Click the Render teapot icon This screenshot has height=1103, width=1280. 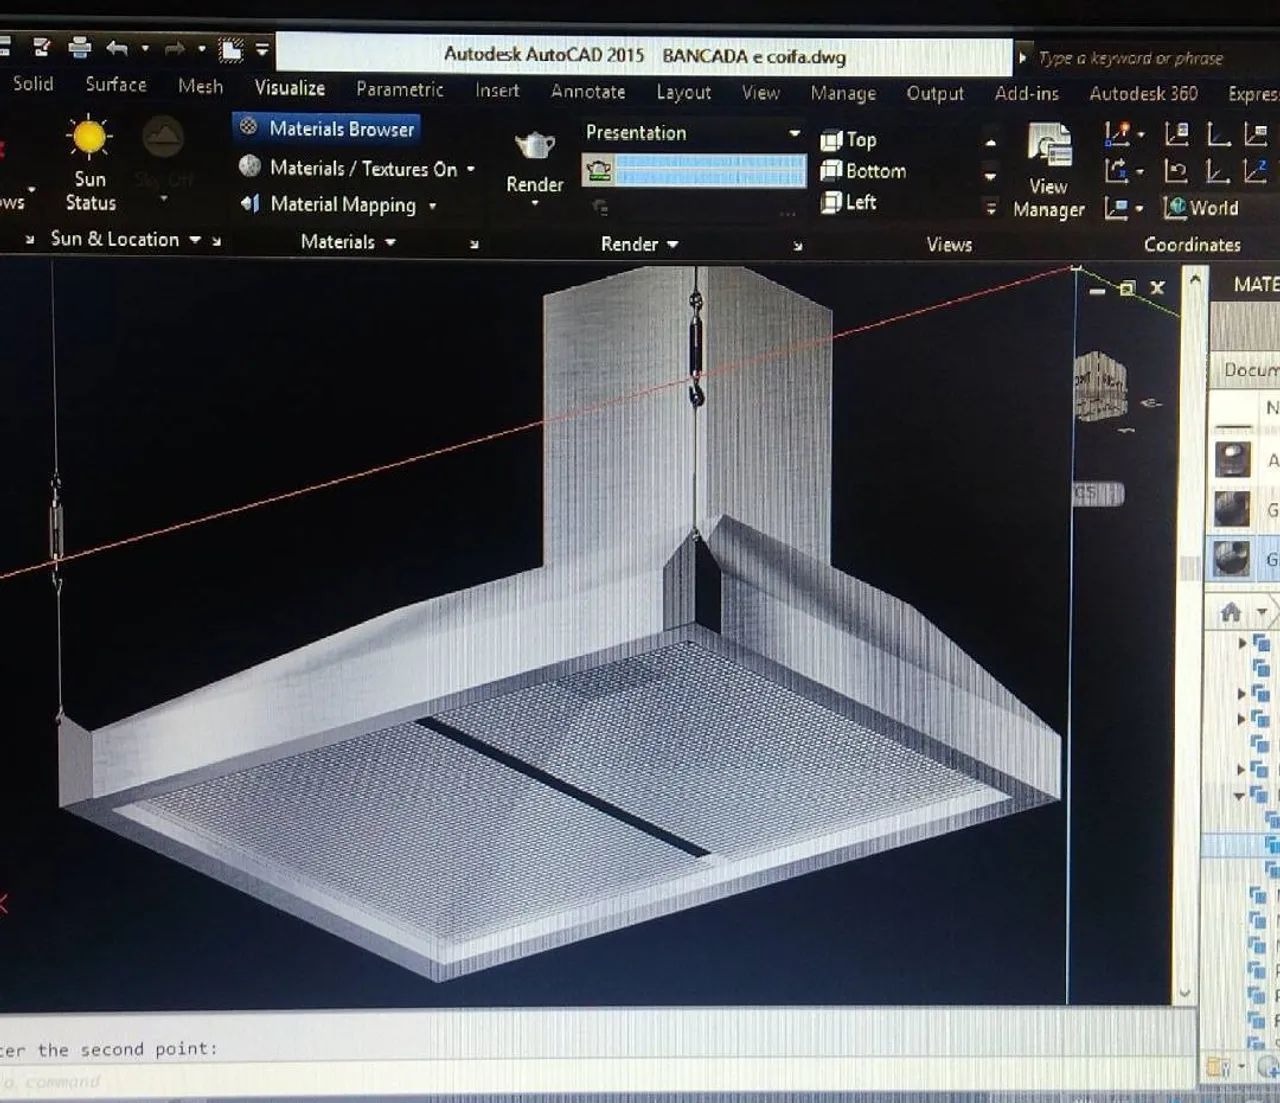[534, 146]
